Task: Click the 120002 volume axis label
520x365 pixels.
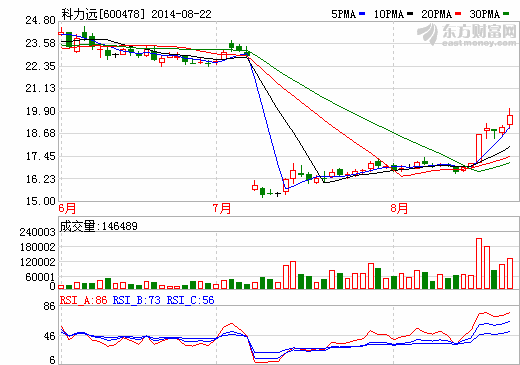Action: (x=37, y=262)
